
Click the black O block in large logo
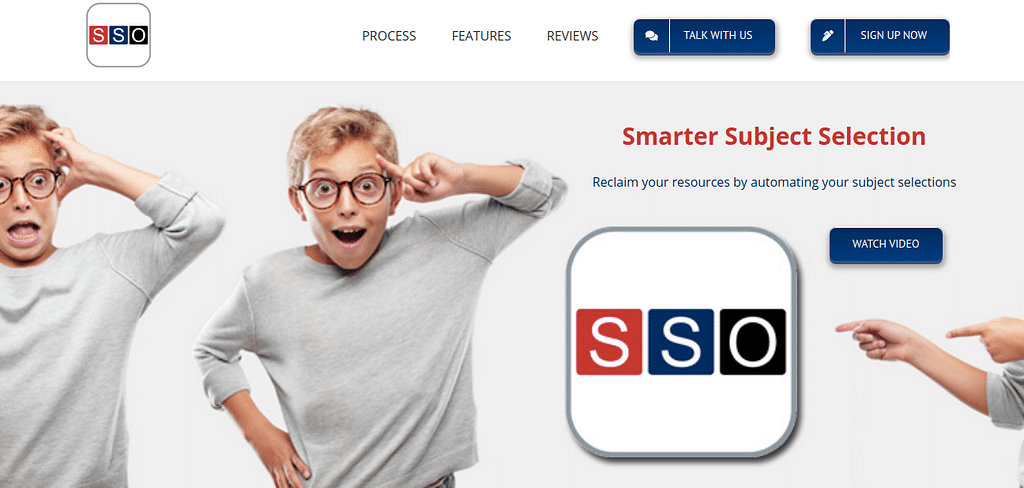pos(752,342)
